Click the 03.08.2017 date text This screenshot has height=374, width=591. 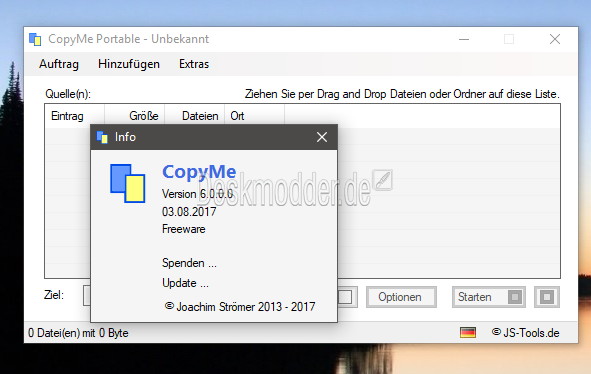coord(189,212)
